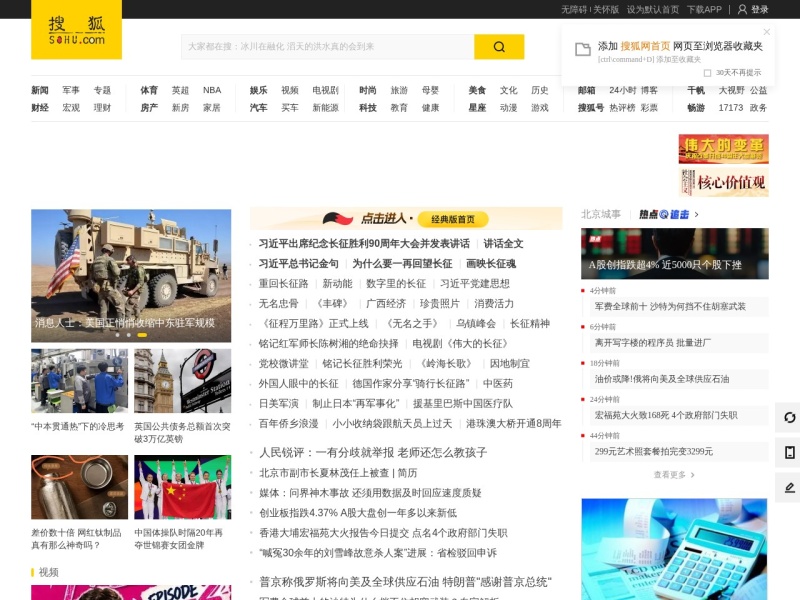Open the 汽车 navigation item
This screenshot has height=600, width=800.
[x=258, y=108]
